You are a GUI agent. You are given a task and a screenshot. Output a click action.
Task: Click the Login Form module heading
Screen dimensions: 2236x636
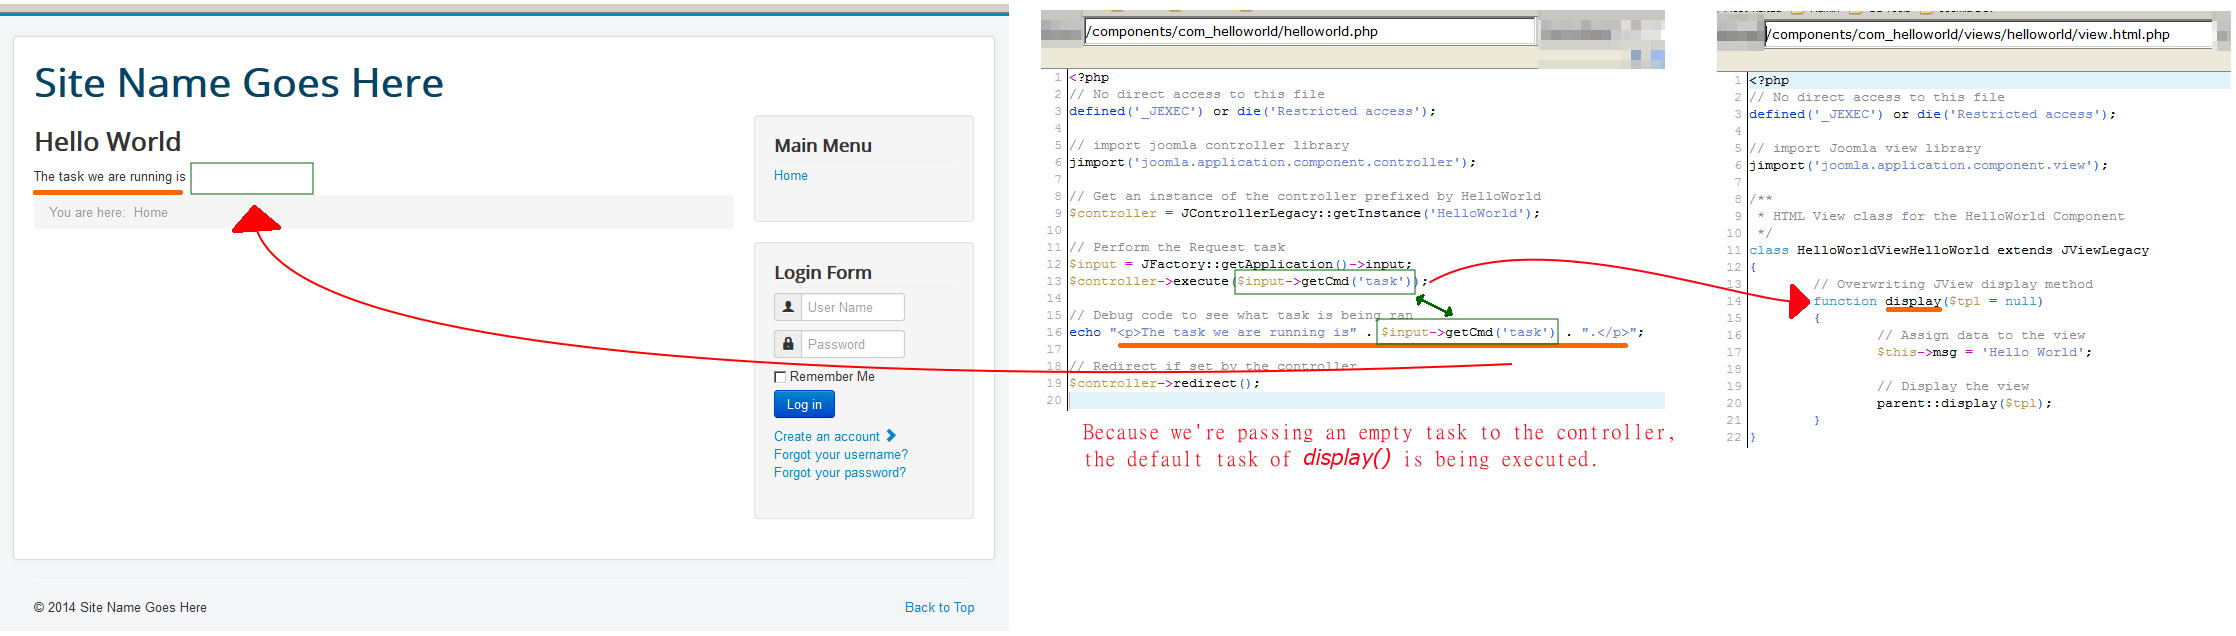pyautogui.click(x=823, y=272)
